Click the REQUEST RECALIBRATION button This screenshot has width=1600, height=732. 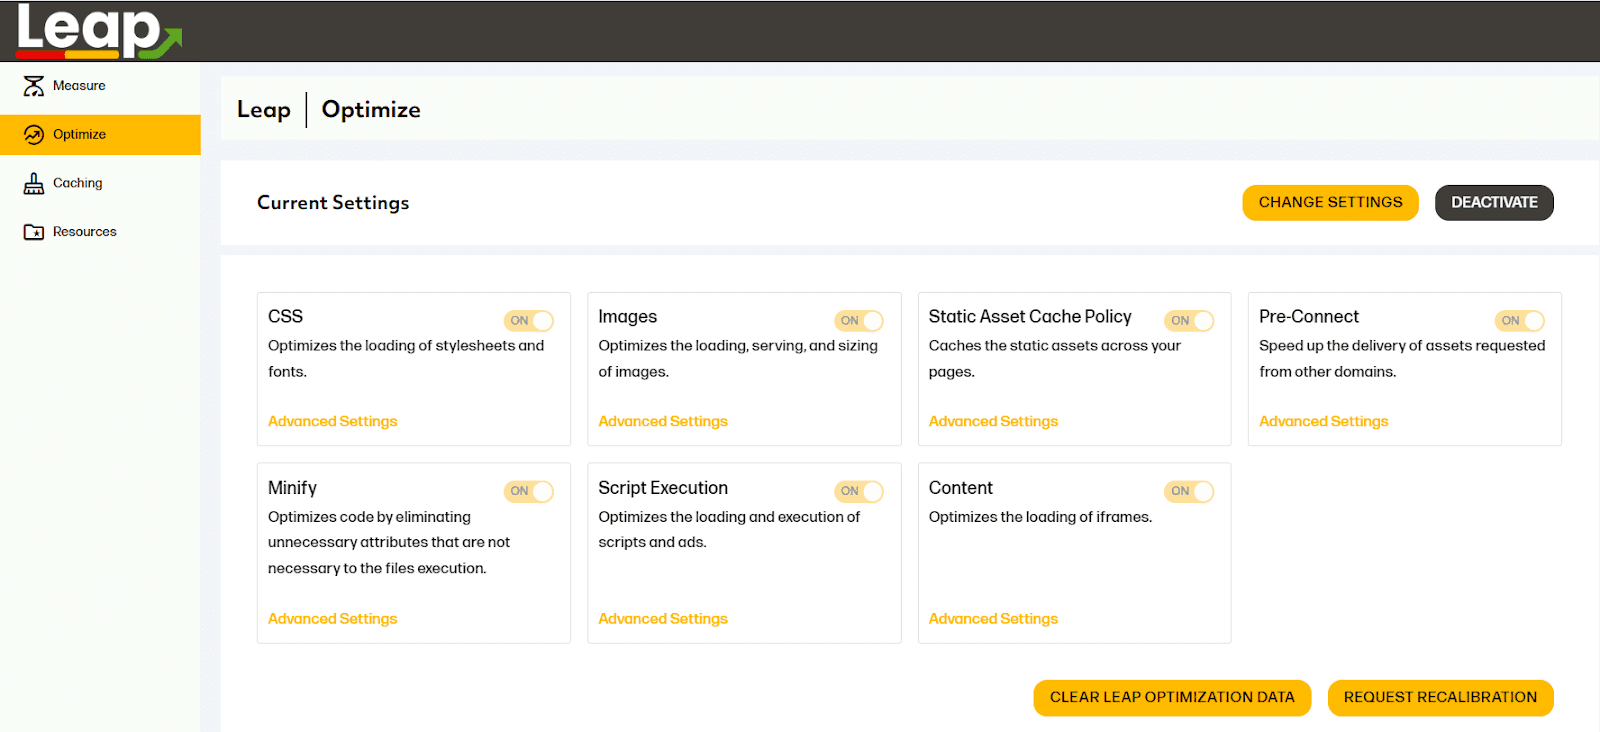pyautogui.click(x=1440, y=697)
